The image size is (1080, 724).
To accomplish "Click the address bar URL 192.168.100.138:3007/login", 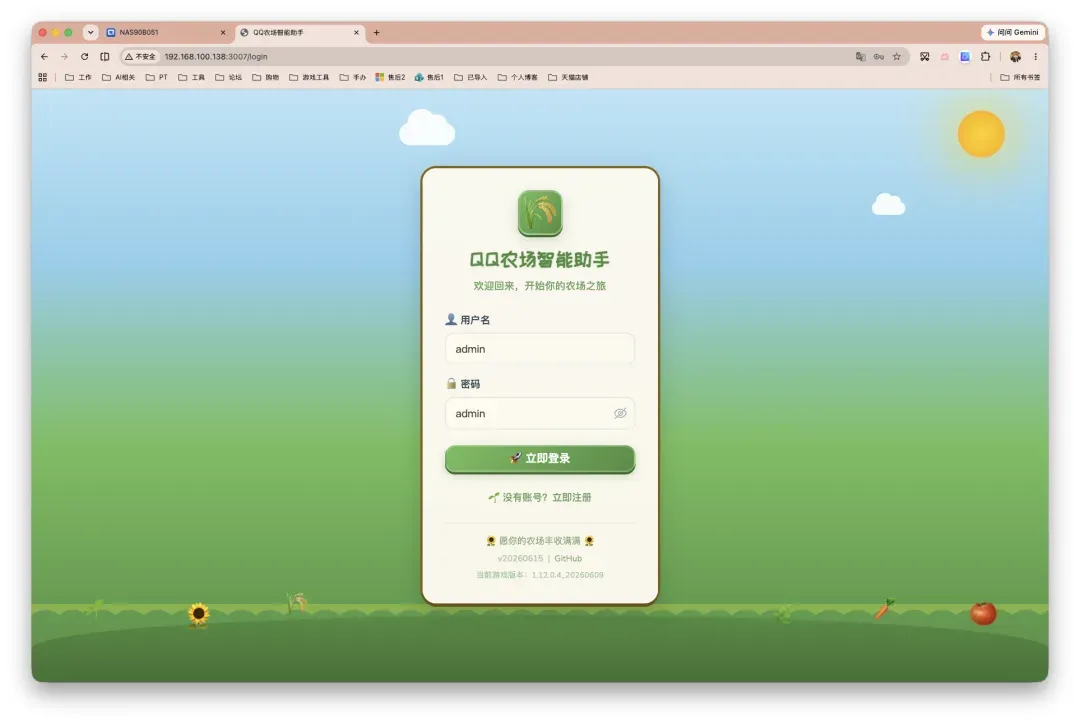I will point(216,56).
